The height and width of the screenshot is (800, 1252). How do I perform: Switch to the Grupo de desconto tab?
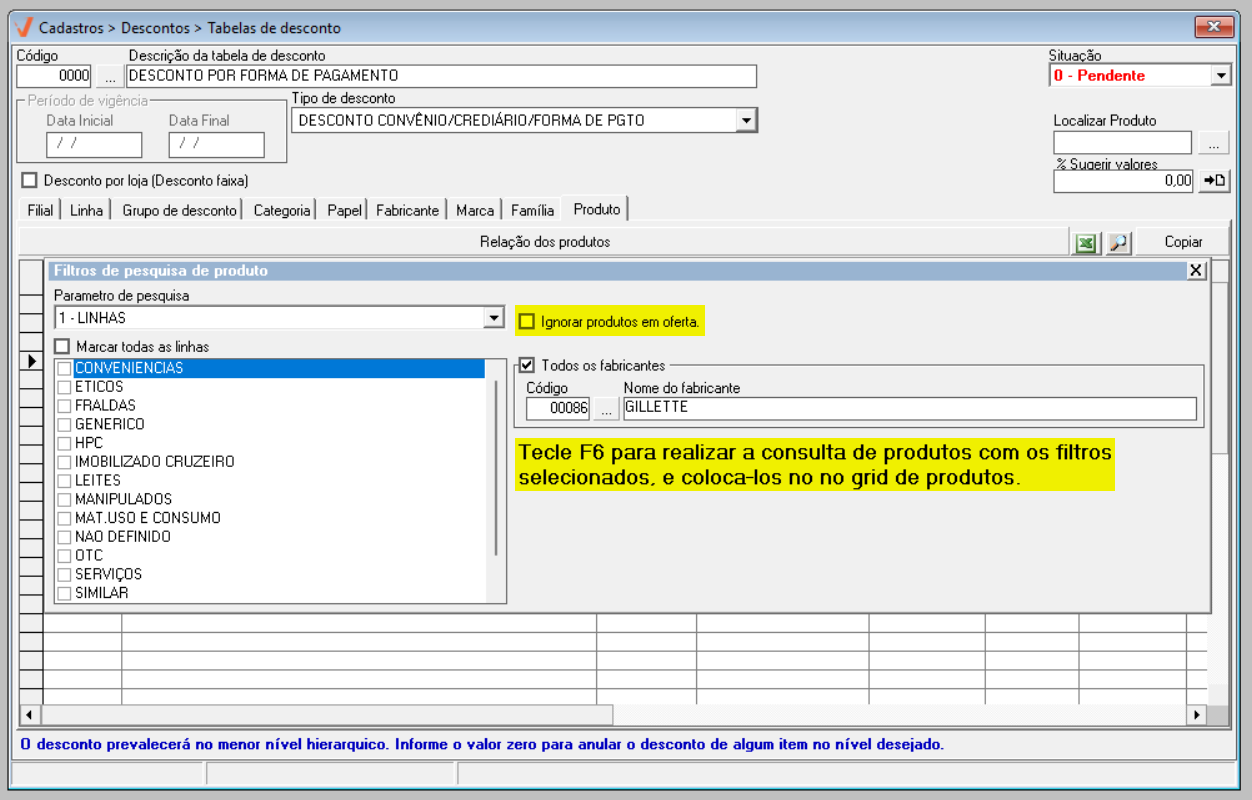pos(179,210)
